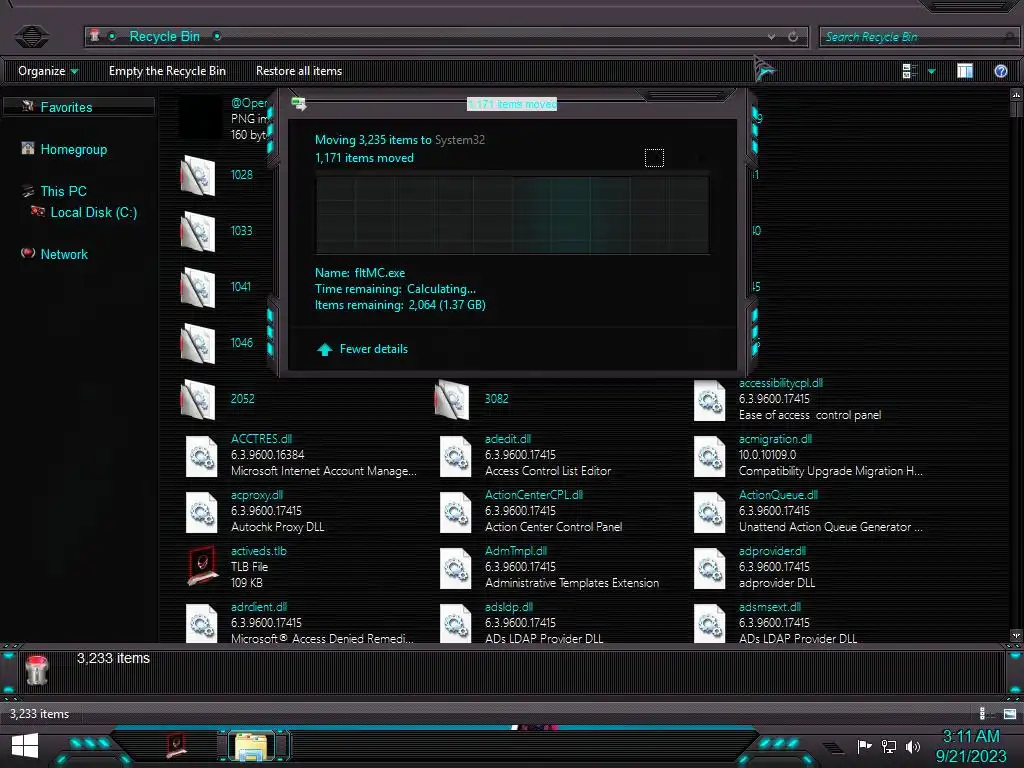
Task: Click the Alienware taskbar app icon
Action: (x=176, y=745)
